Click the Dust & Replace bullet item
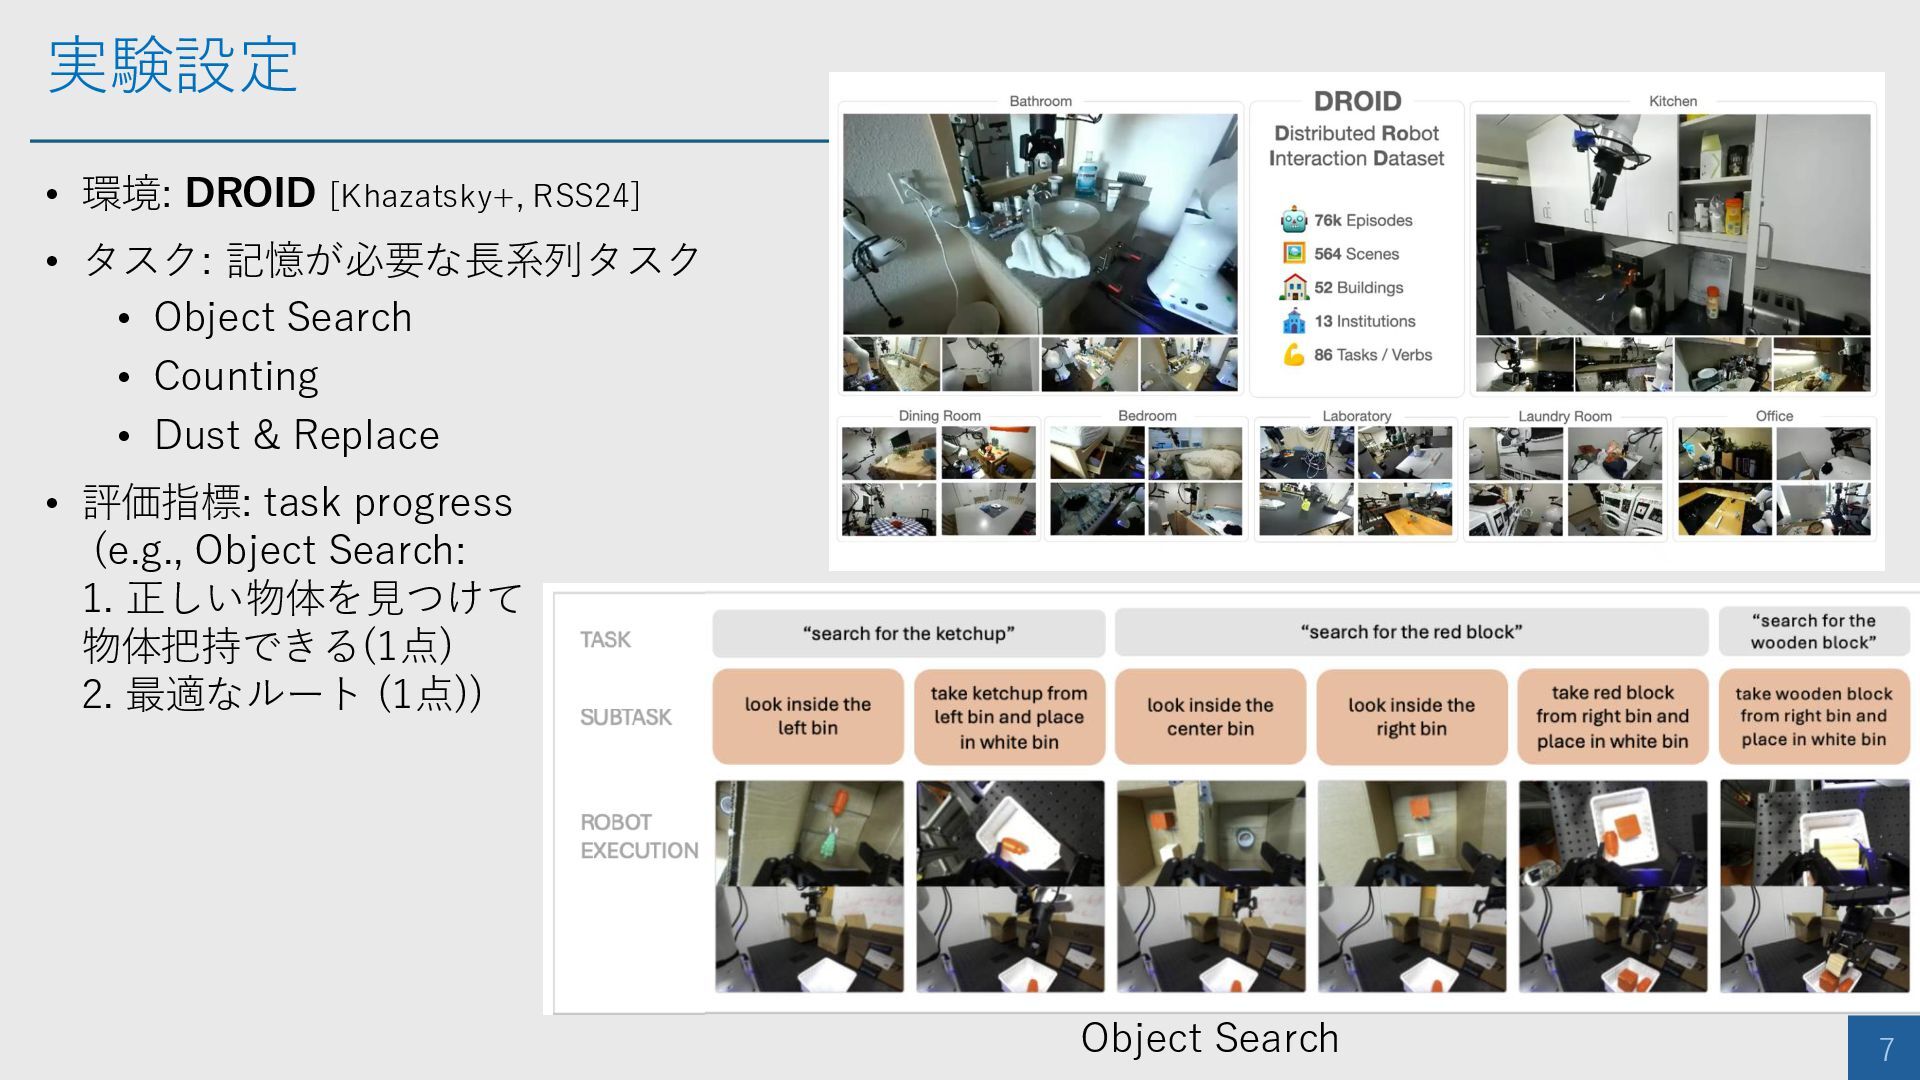This screenshot has width=1920, height=1080. pyautogui.click(x=296, y=435)
